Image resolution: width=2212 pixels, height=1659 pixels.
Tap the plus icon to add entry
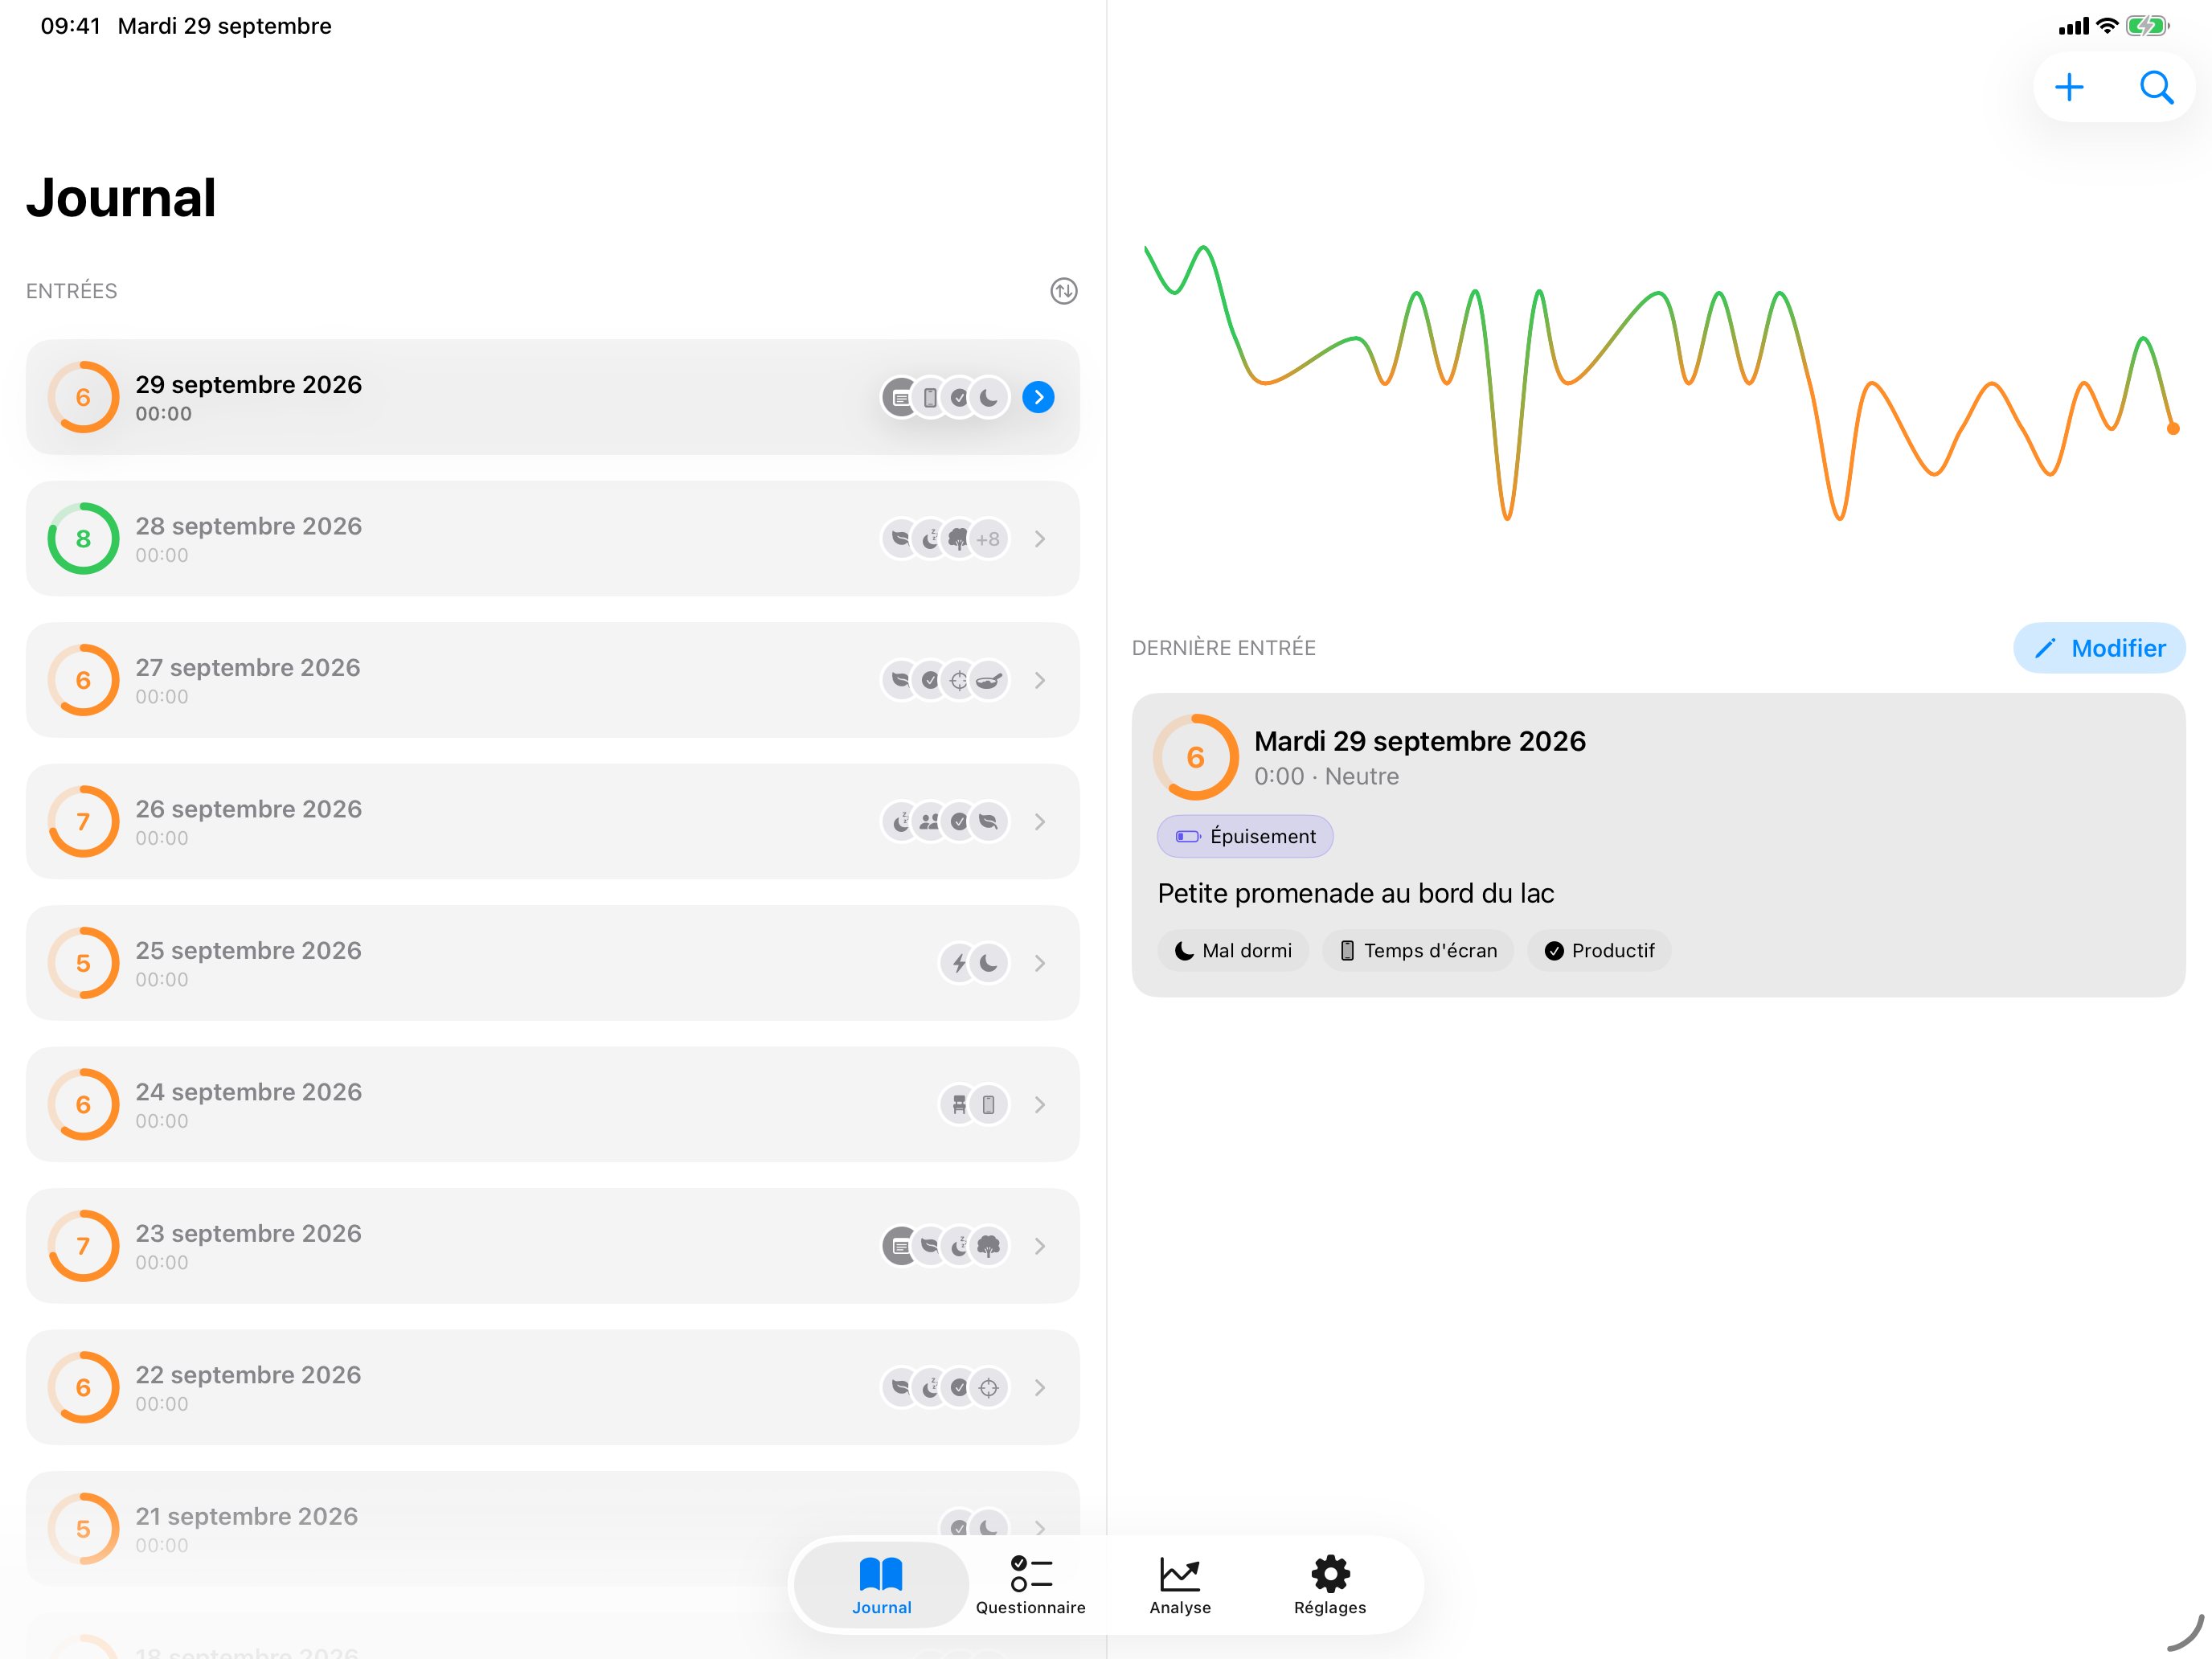pyautogui.click(x=2069, y=88)
